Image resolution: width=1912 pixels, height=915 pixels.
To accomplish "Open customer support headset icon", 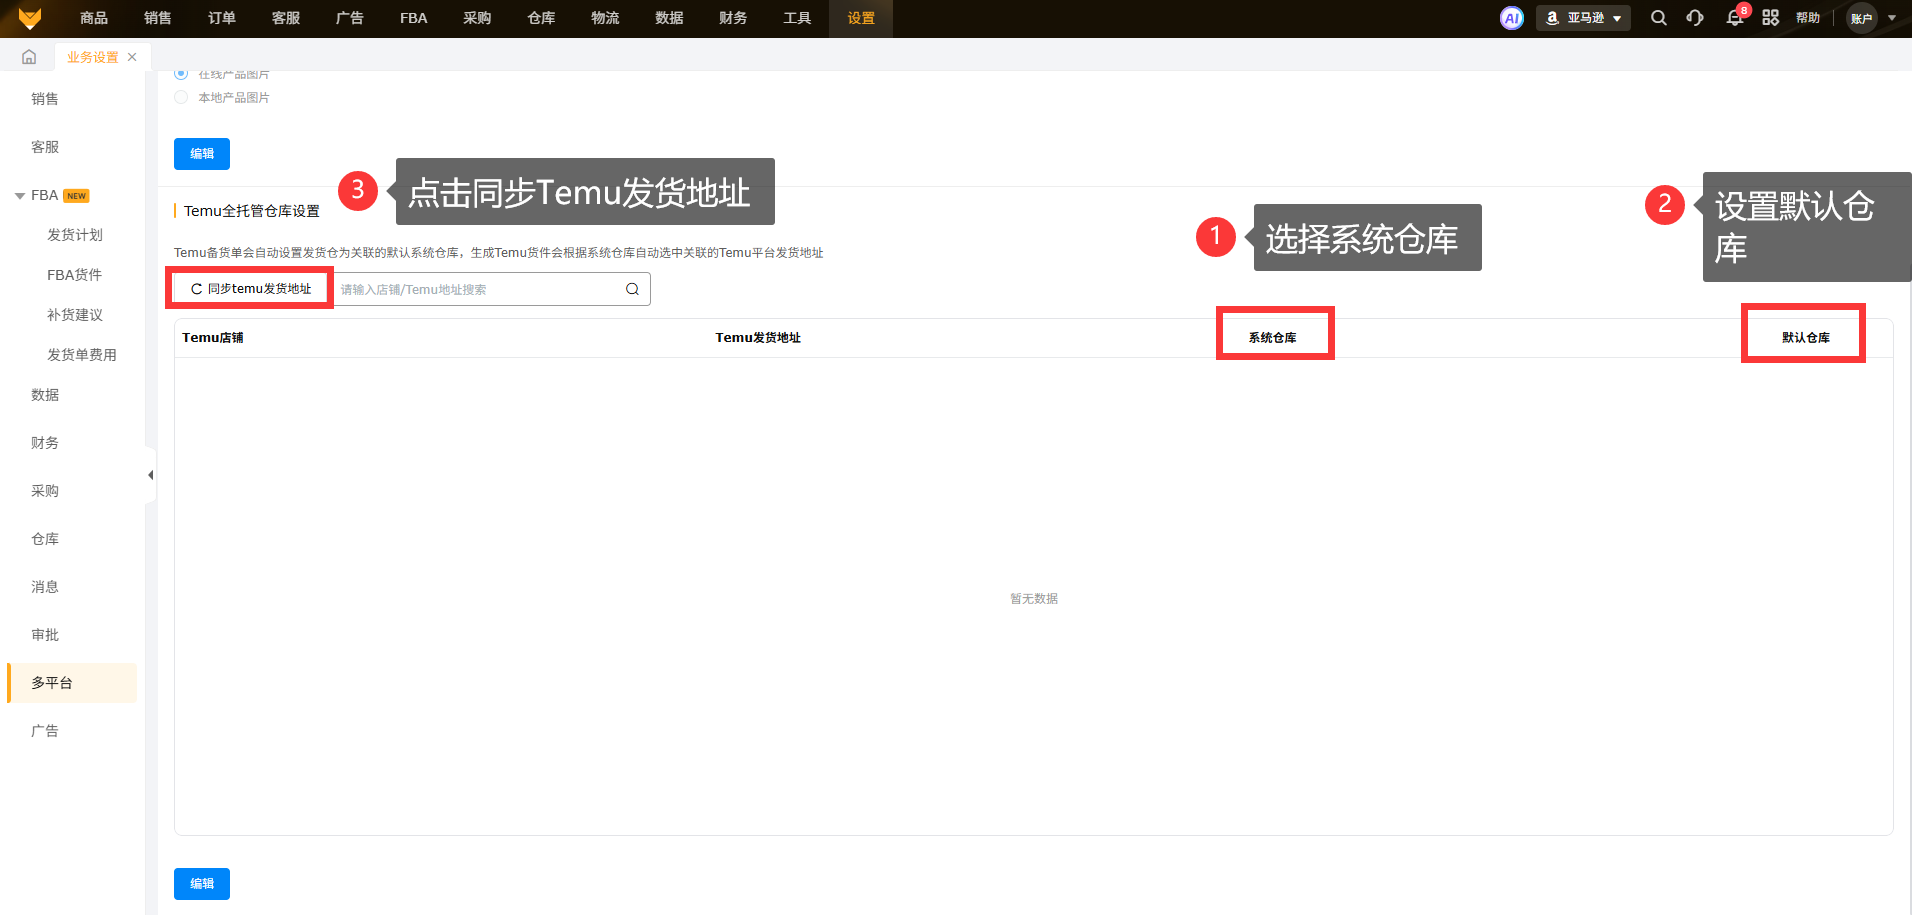I will (1695, 18).
